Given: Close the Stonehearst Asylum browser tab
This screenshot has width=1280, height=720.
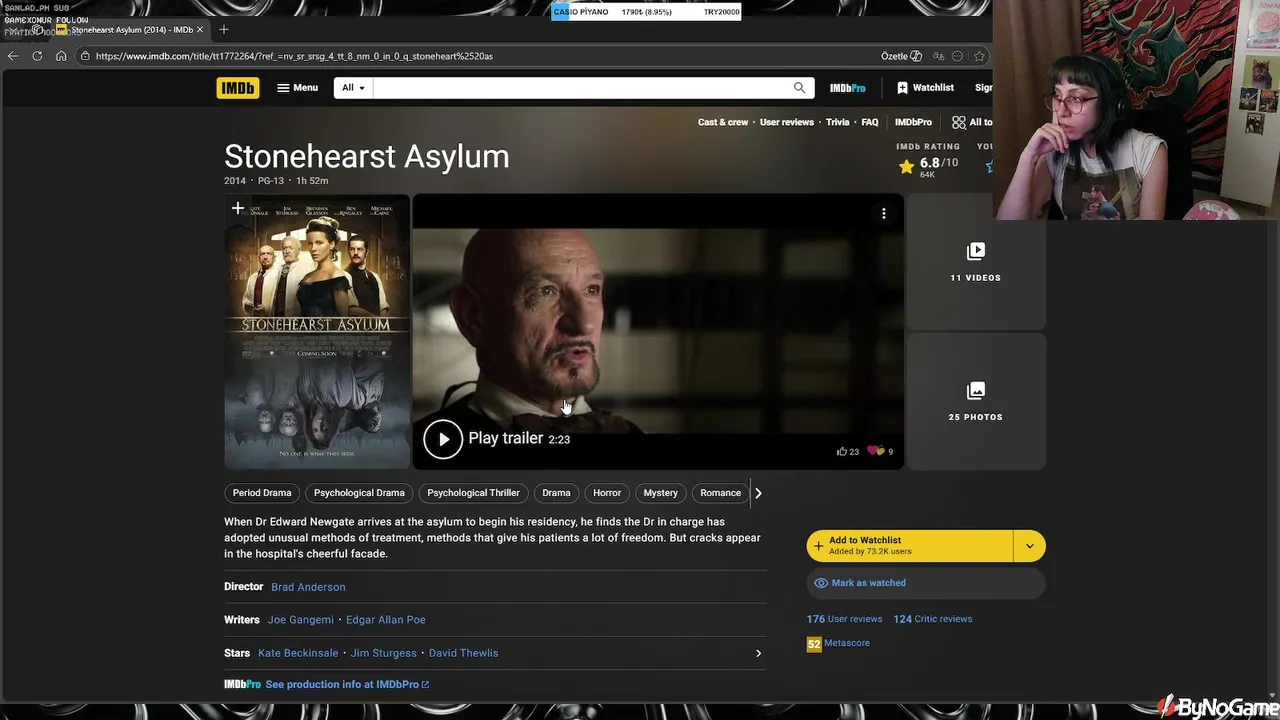Looking at the screenshot, I should (199, 30).
